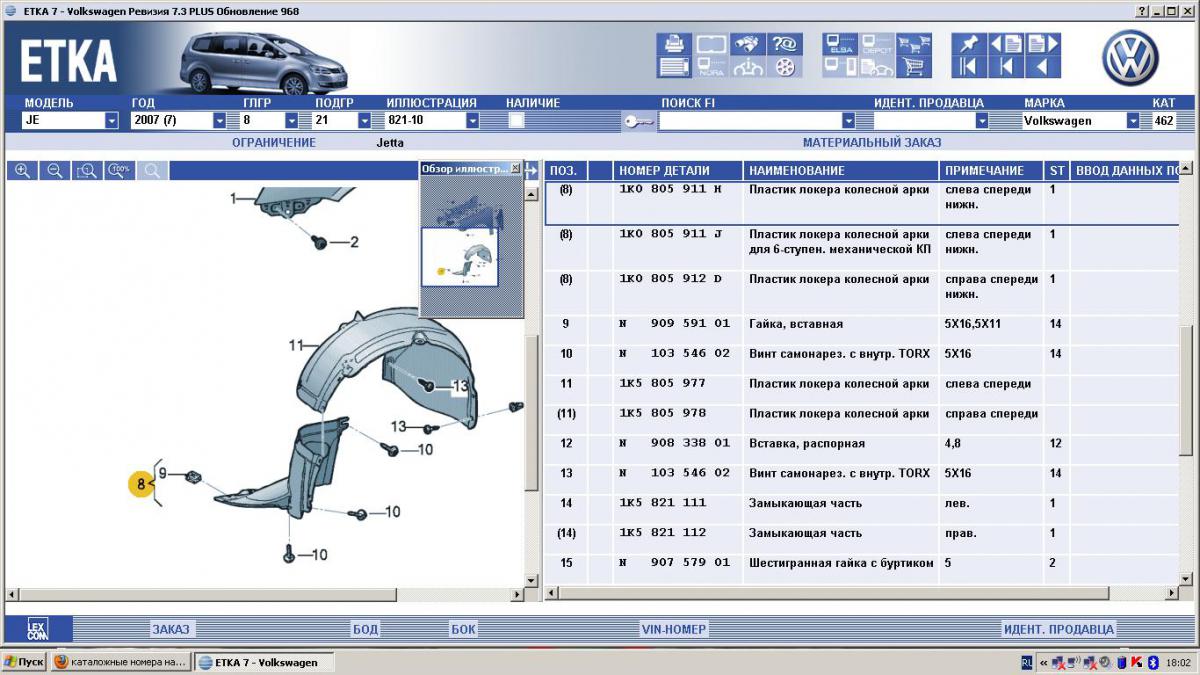Image resolution: width=1200 pixels, height=675 pixels.
Task: Click the single-bar back arrow icon
Action: pos(1006,67)
